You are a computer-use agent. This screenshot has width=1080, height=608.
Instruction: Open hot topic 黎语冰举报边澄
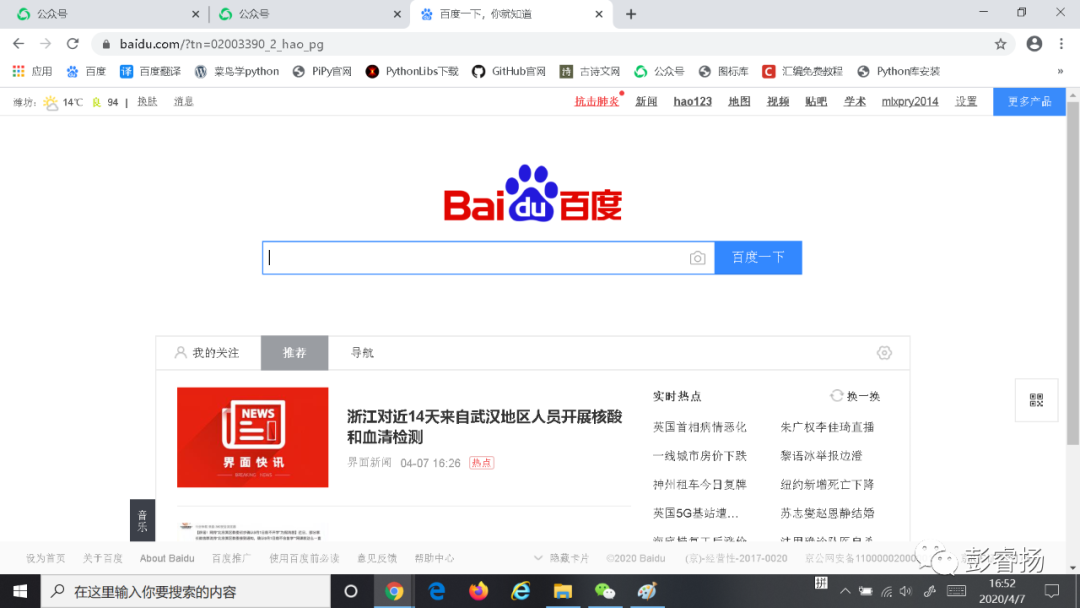pos(821,456)
